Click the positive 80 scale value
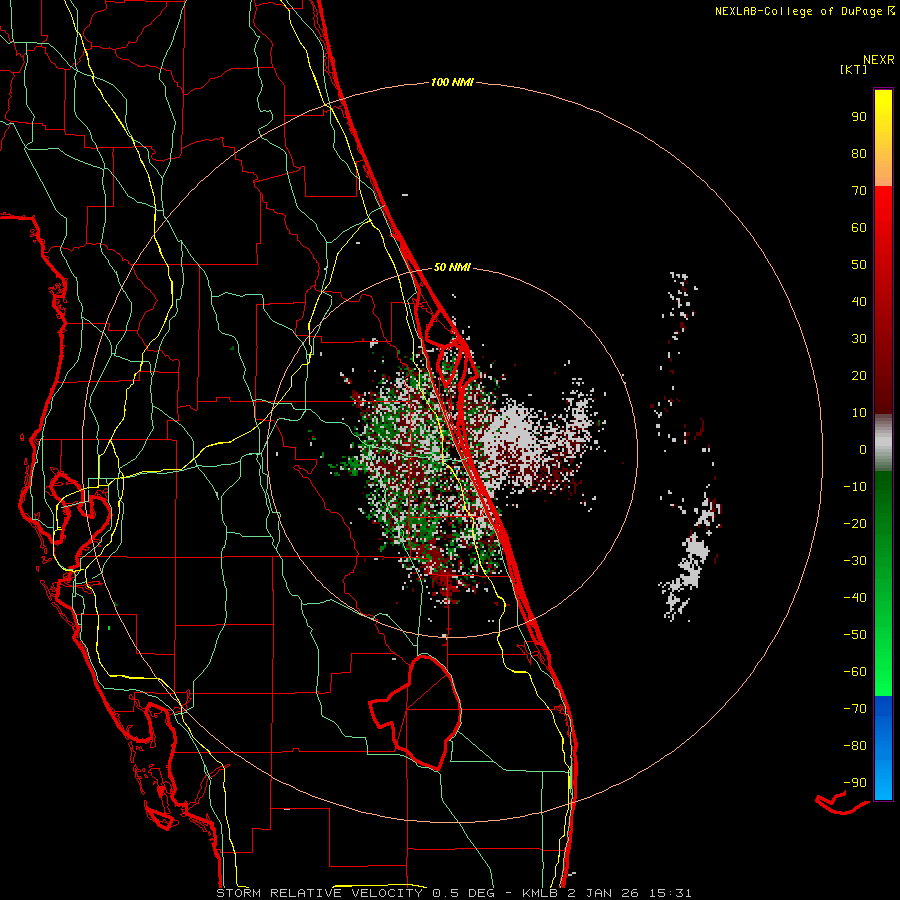The width and height of the screenshot is (900, 900). (859, 154)
